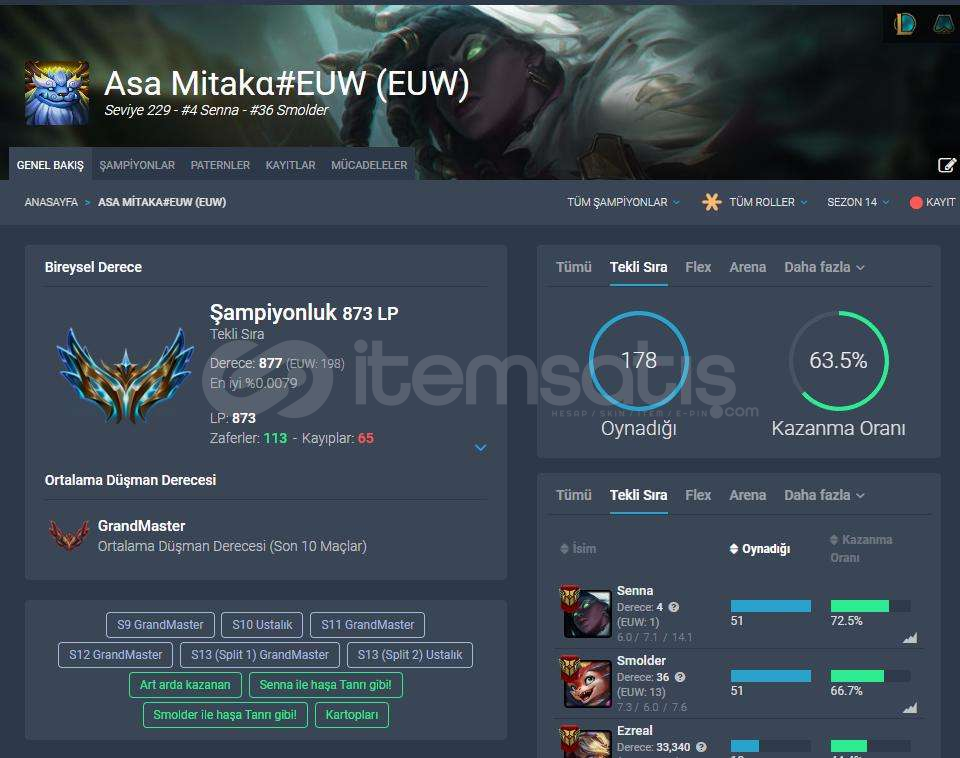The height and width of the screenshot is (758, 960).
Task: Click the League of Legends game icon
Action: point(904,24)
